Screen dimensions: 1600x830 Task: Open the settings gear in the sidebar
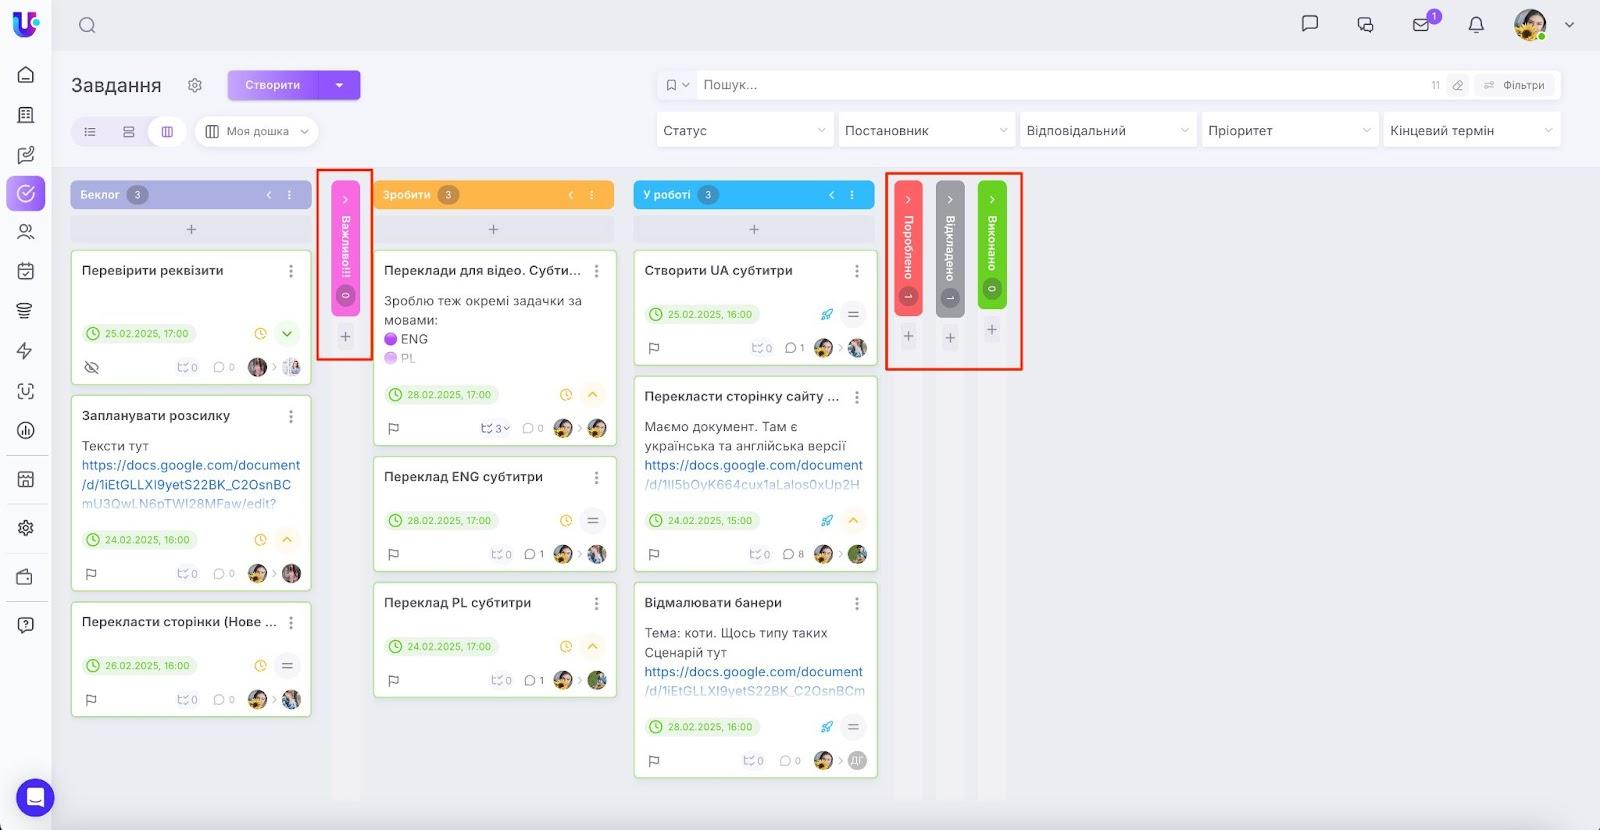[26, 528]
